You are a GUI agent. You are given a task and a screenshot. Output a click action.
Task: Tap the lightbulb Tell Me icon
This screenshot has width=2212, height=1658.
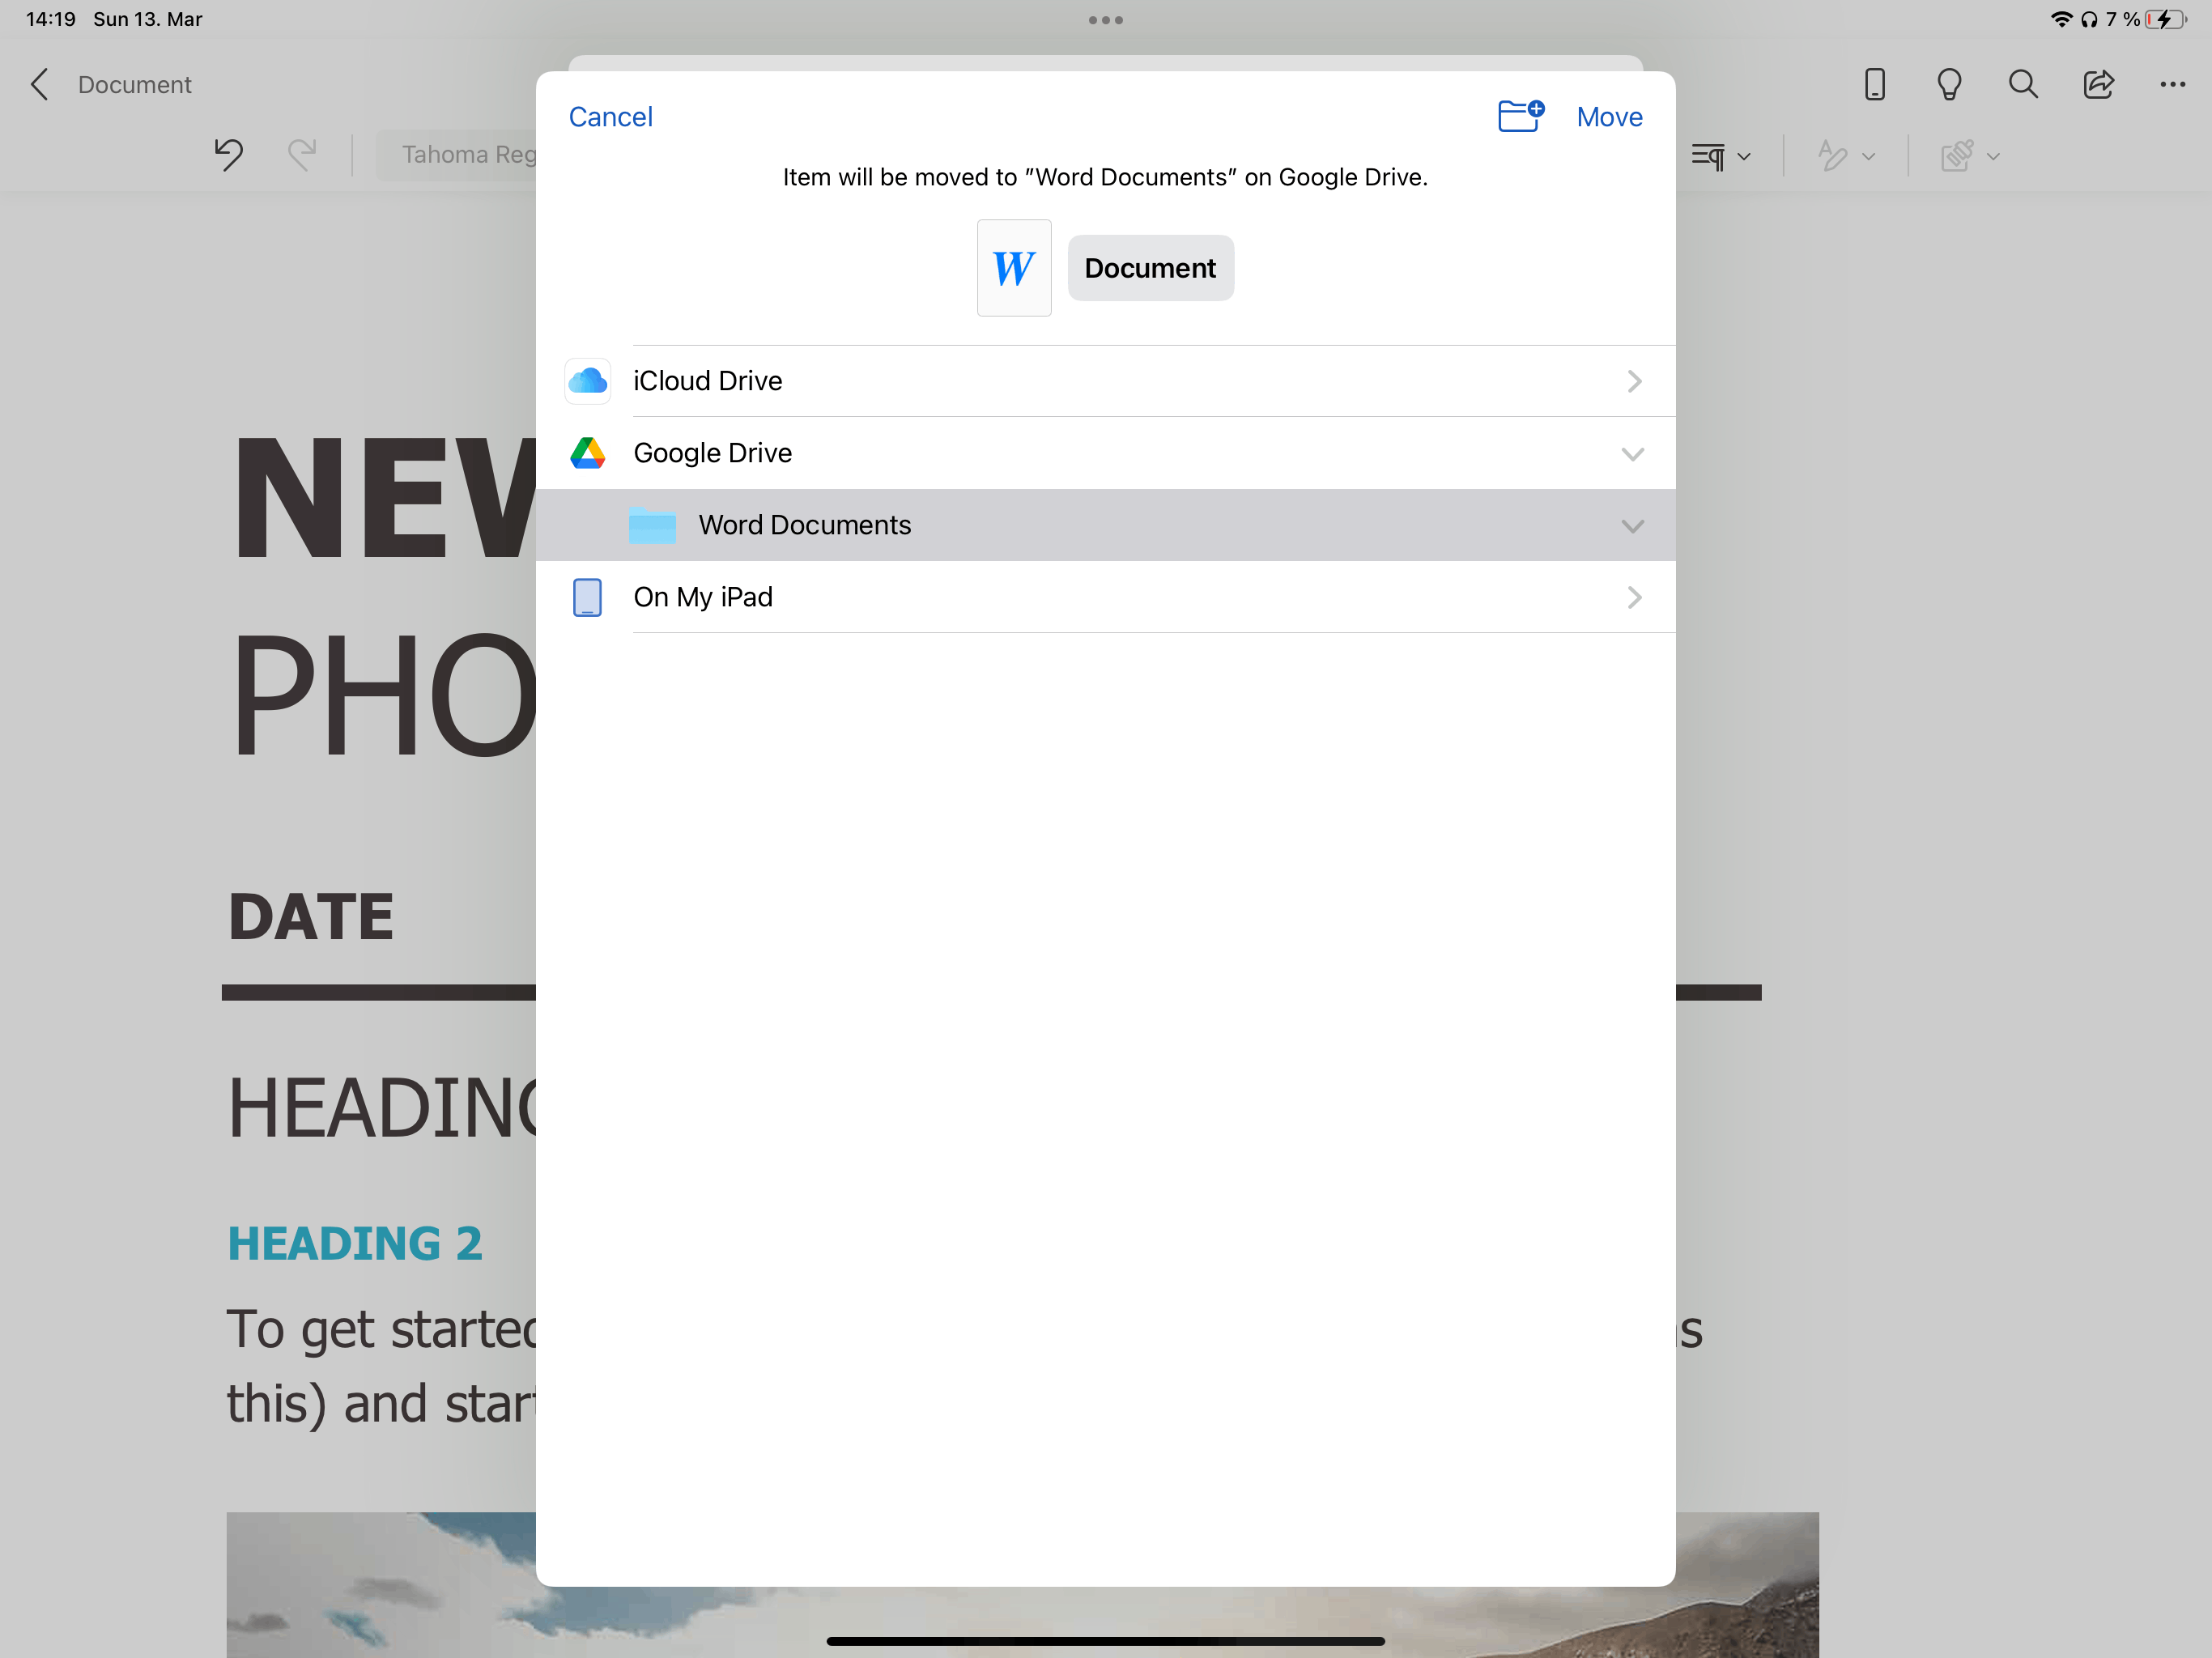click(x=1949, y=84)
